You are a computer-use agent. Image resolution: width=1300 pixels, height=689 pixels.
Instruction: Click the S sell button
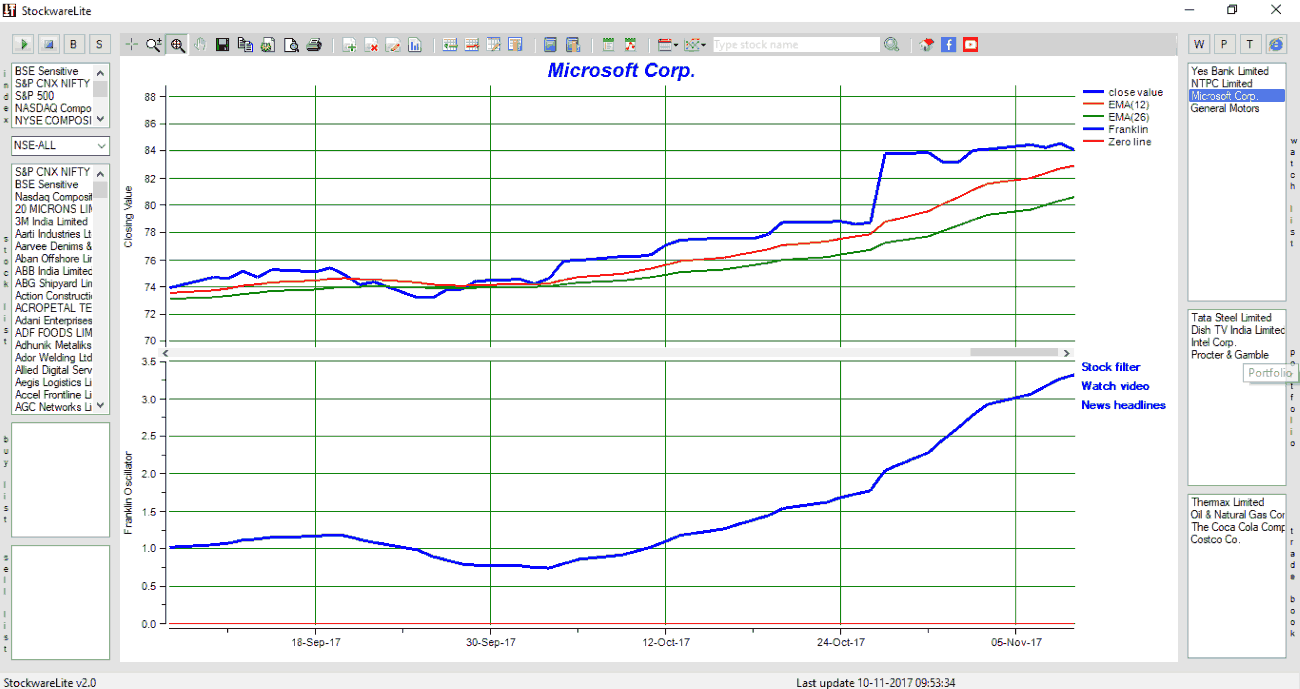[98, 44]
